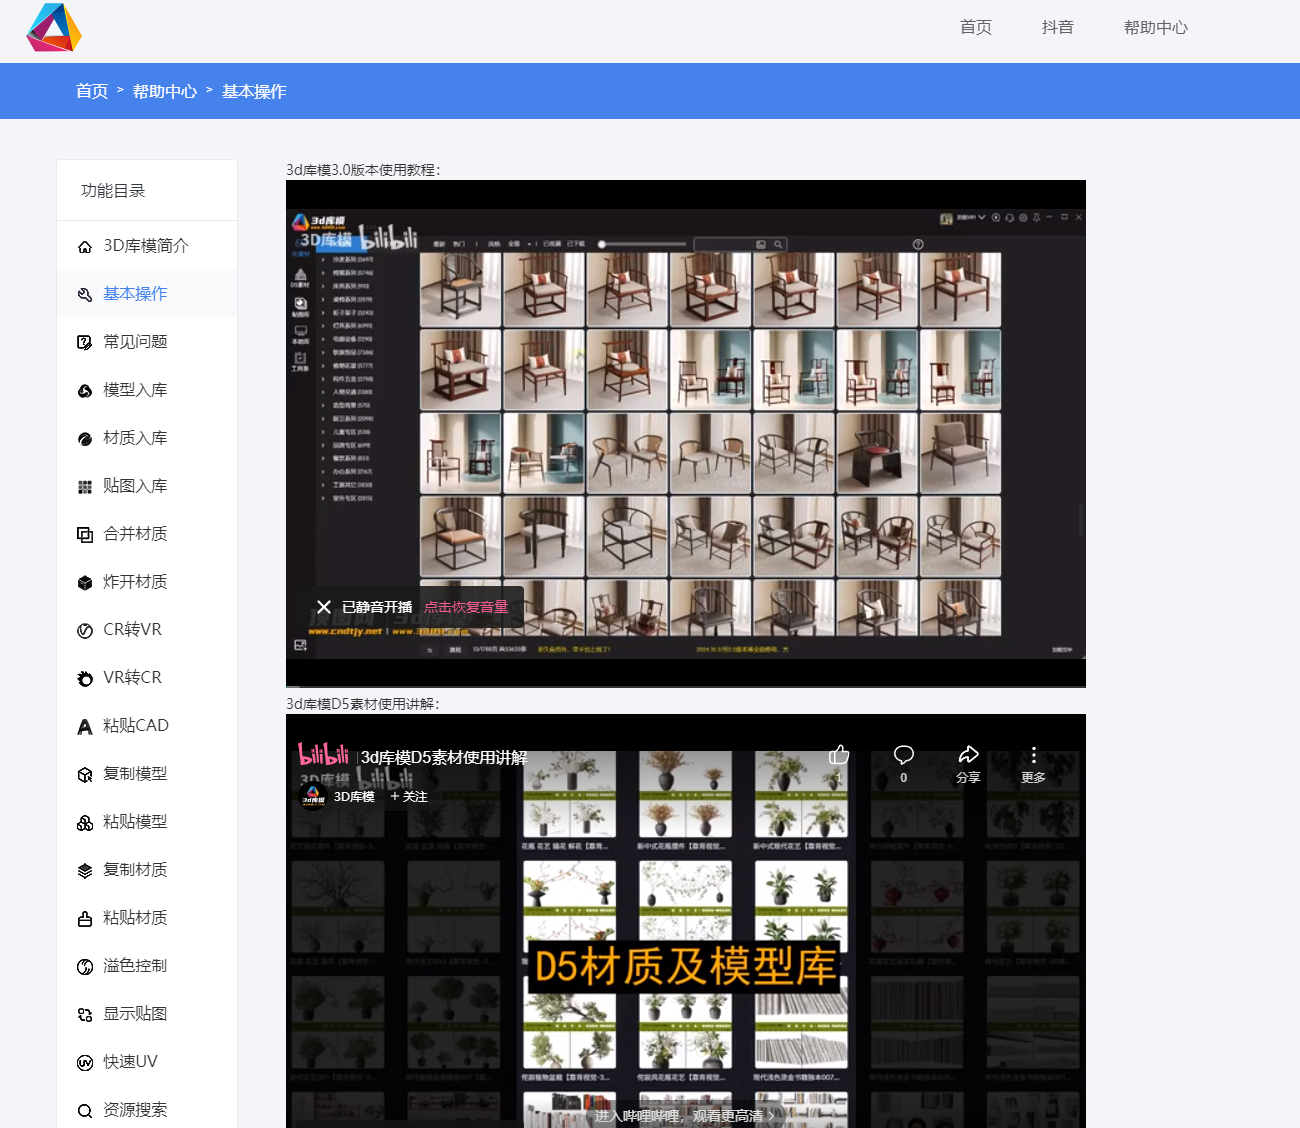Image resolution: width=1300 pixels, height=1128 pixels.
Task: Click the 复制材质 layers icon
Action: pyautogui.click(x=85, y=870)
